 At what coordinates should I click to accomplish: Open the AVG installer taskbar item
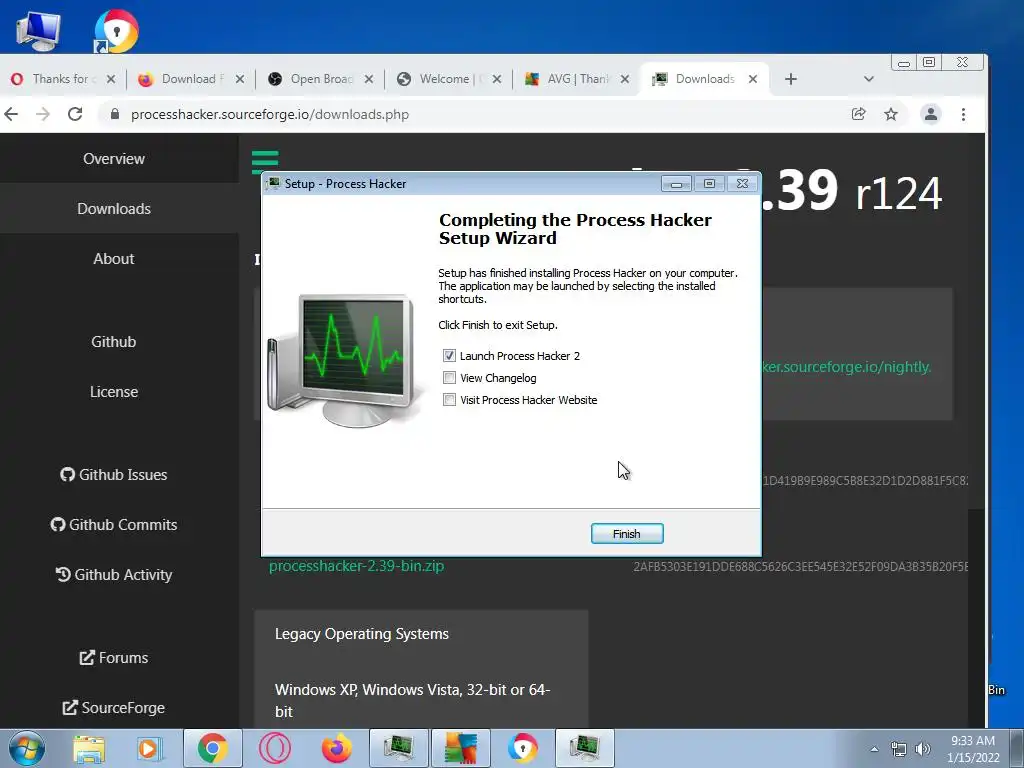coord(461,748)
